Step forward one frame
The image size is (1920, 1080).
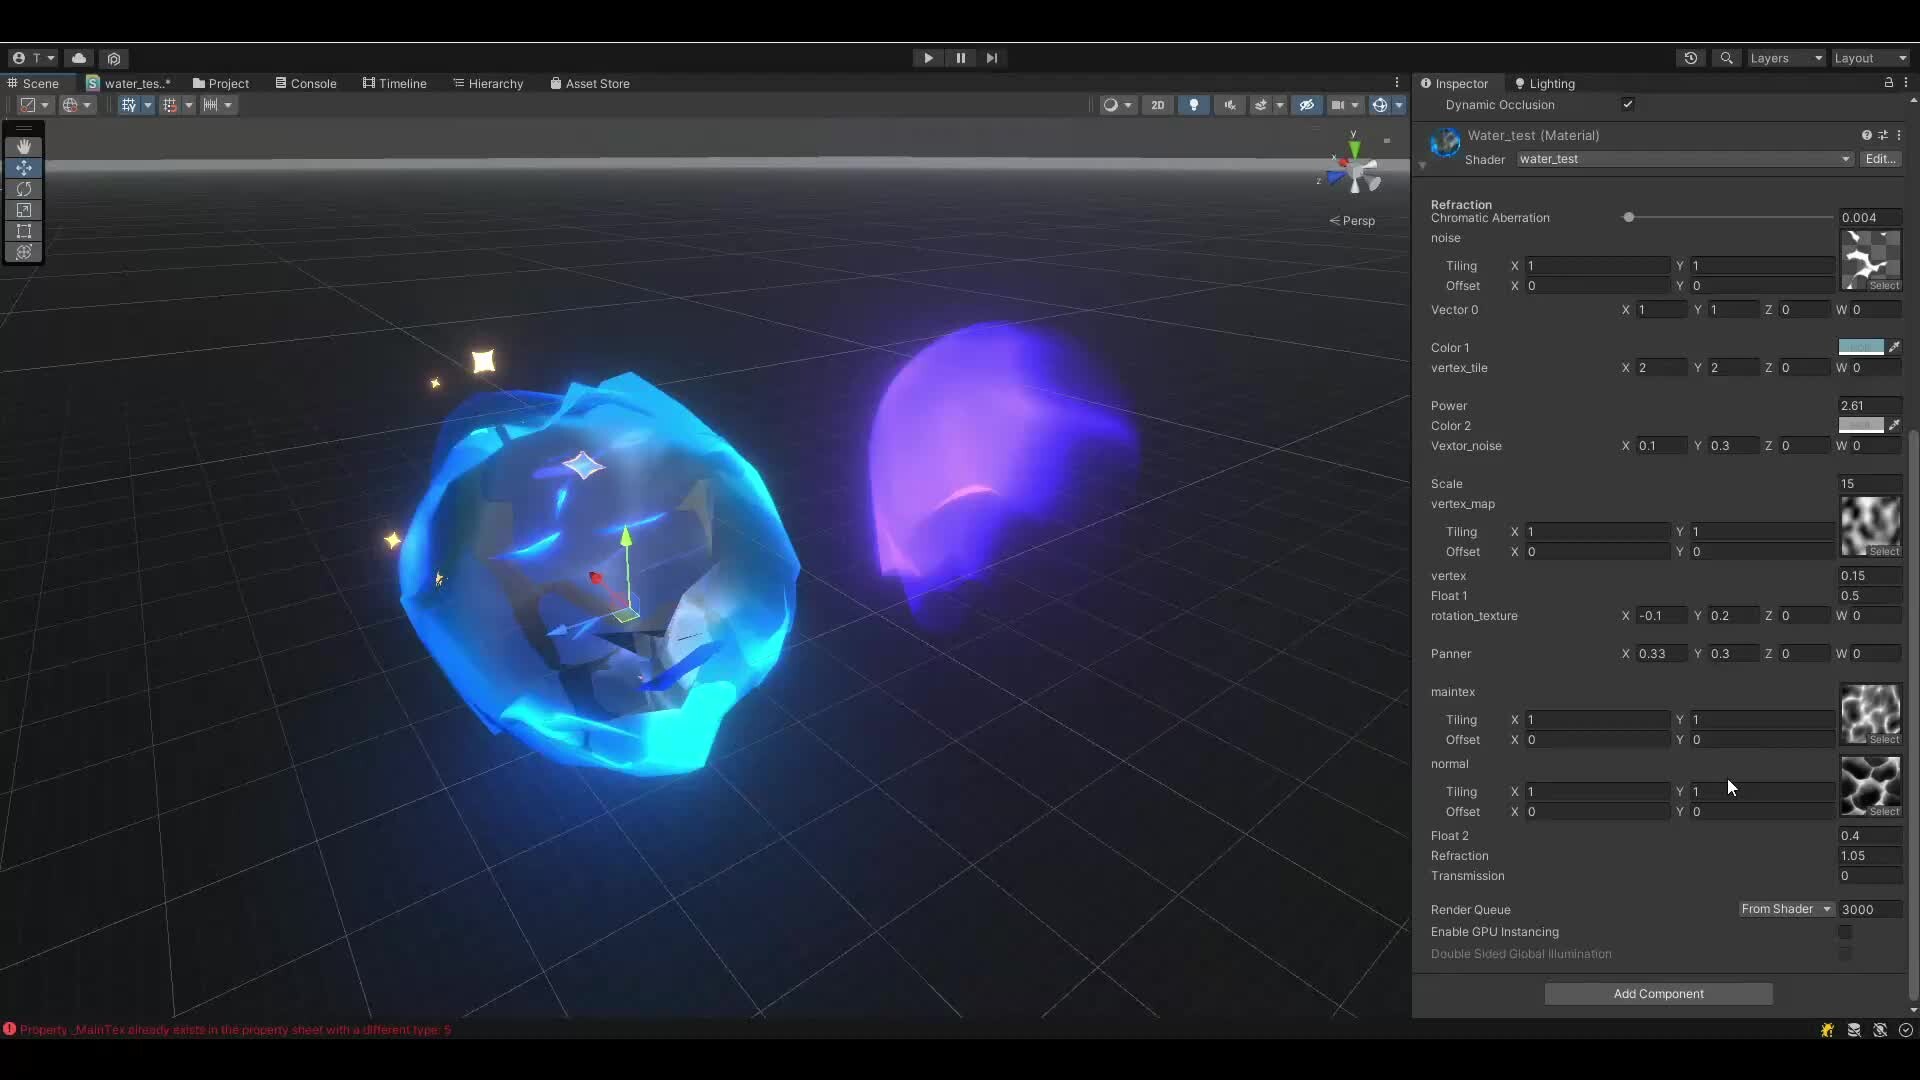pyautogui.click(x=991, y=58)
